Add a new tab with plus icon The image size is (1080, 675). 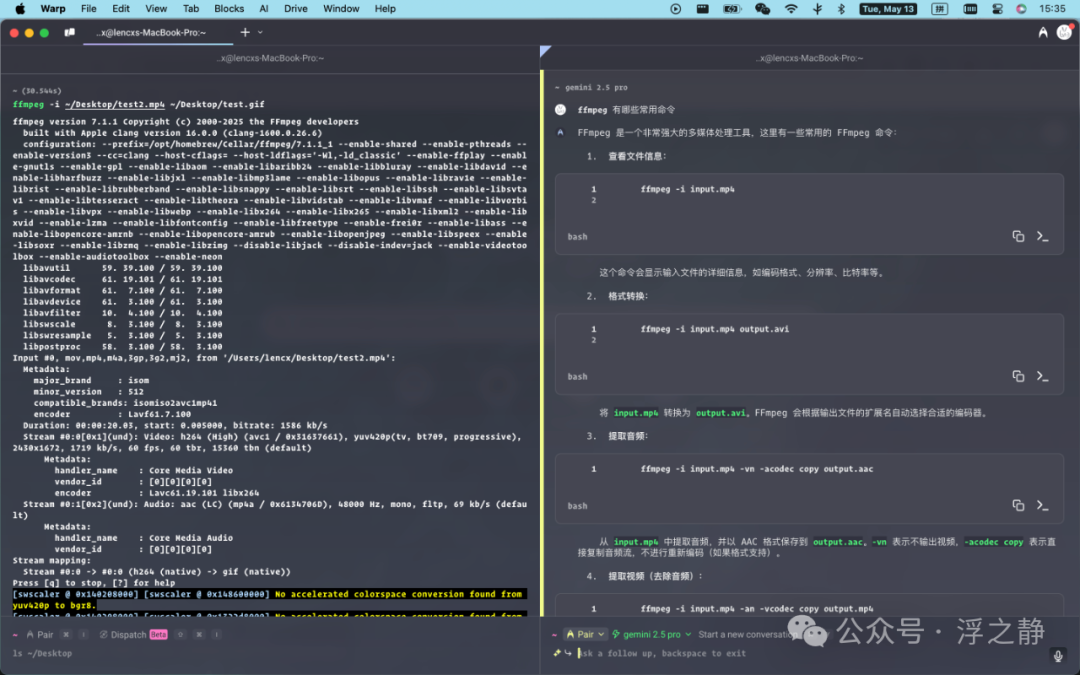pyautogui.click(x=245, y=32)
